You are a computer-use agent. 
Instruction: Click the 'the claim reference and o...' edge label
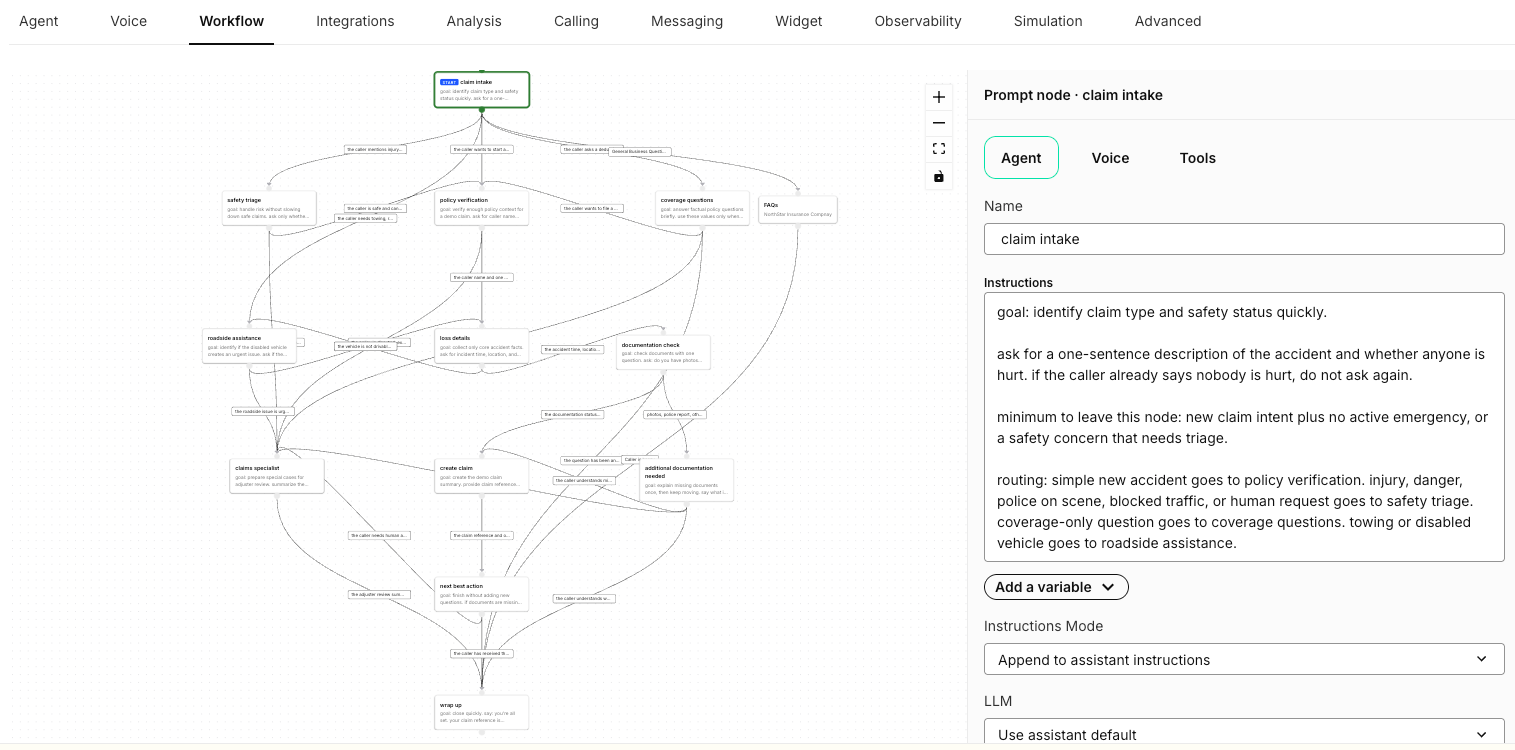click(482, 535)
